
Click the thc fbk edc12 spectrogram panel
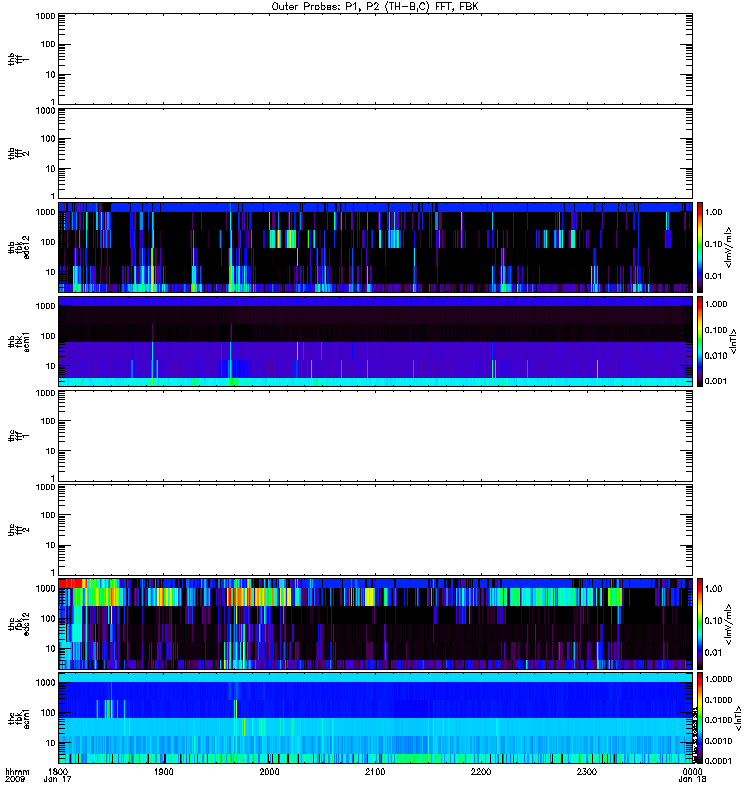[x=376, y=623]
